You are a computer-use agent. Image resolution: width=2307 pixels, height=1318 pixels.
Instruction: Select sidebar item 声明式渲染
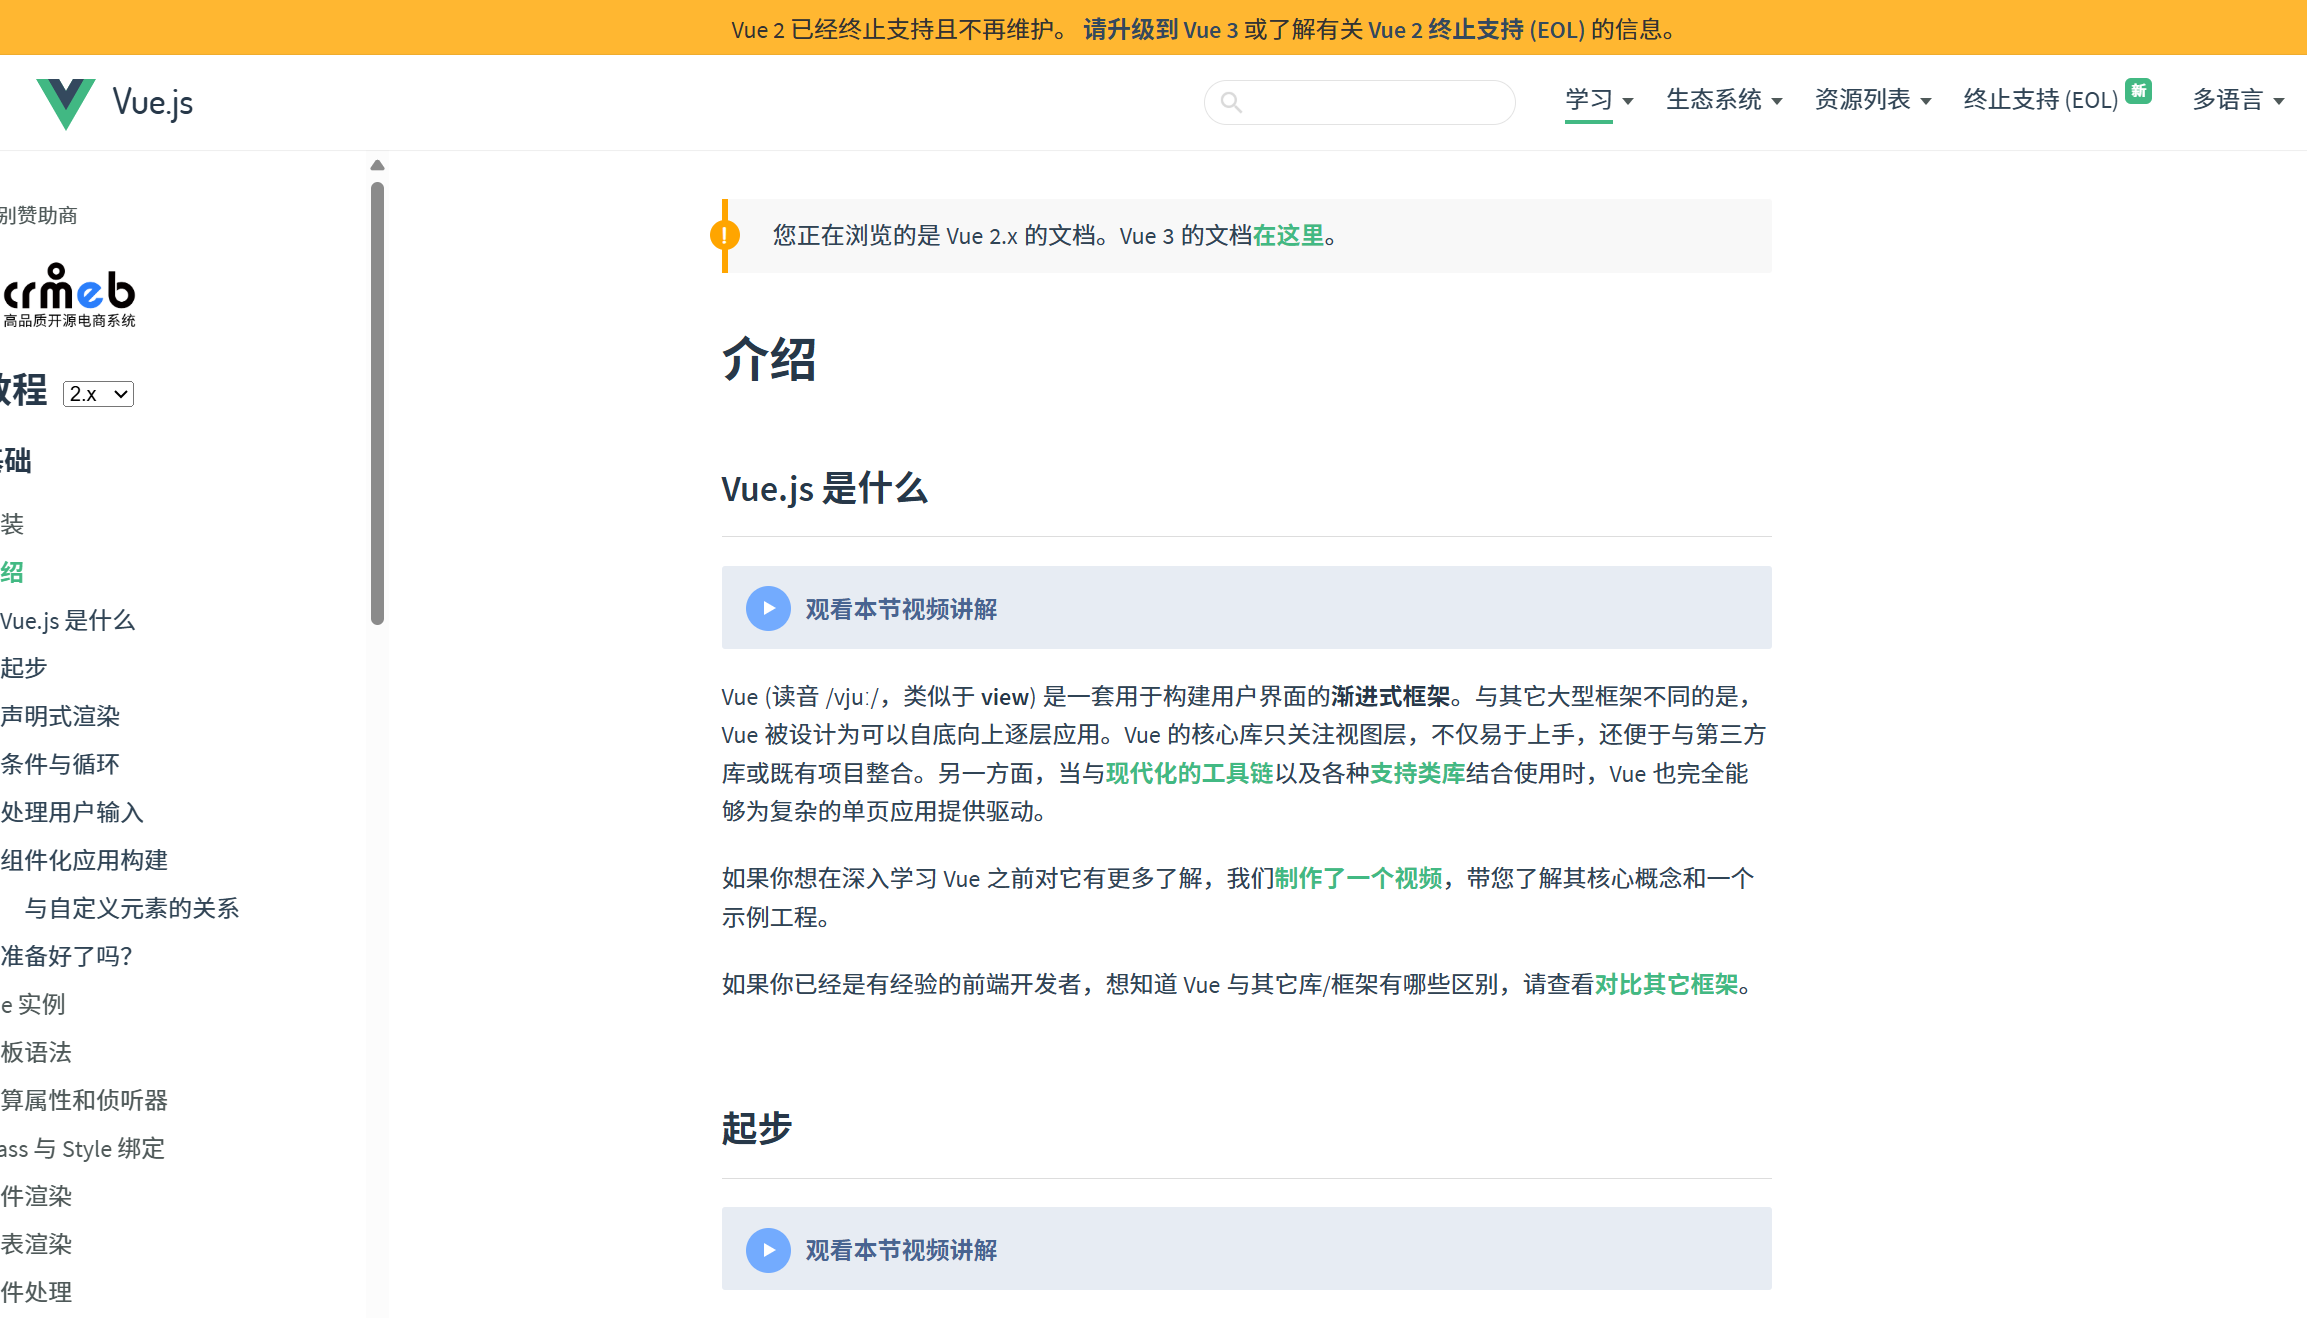(60, 716)
